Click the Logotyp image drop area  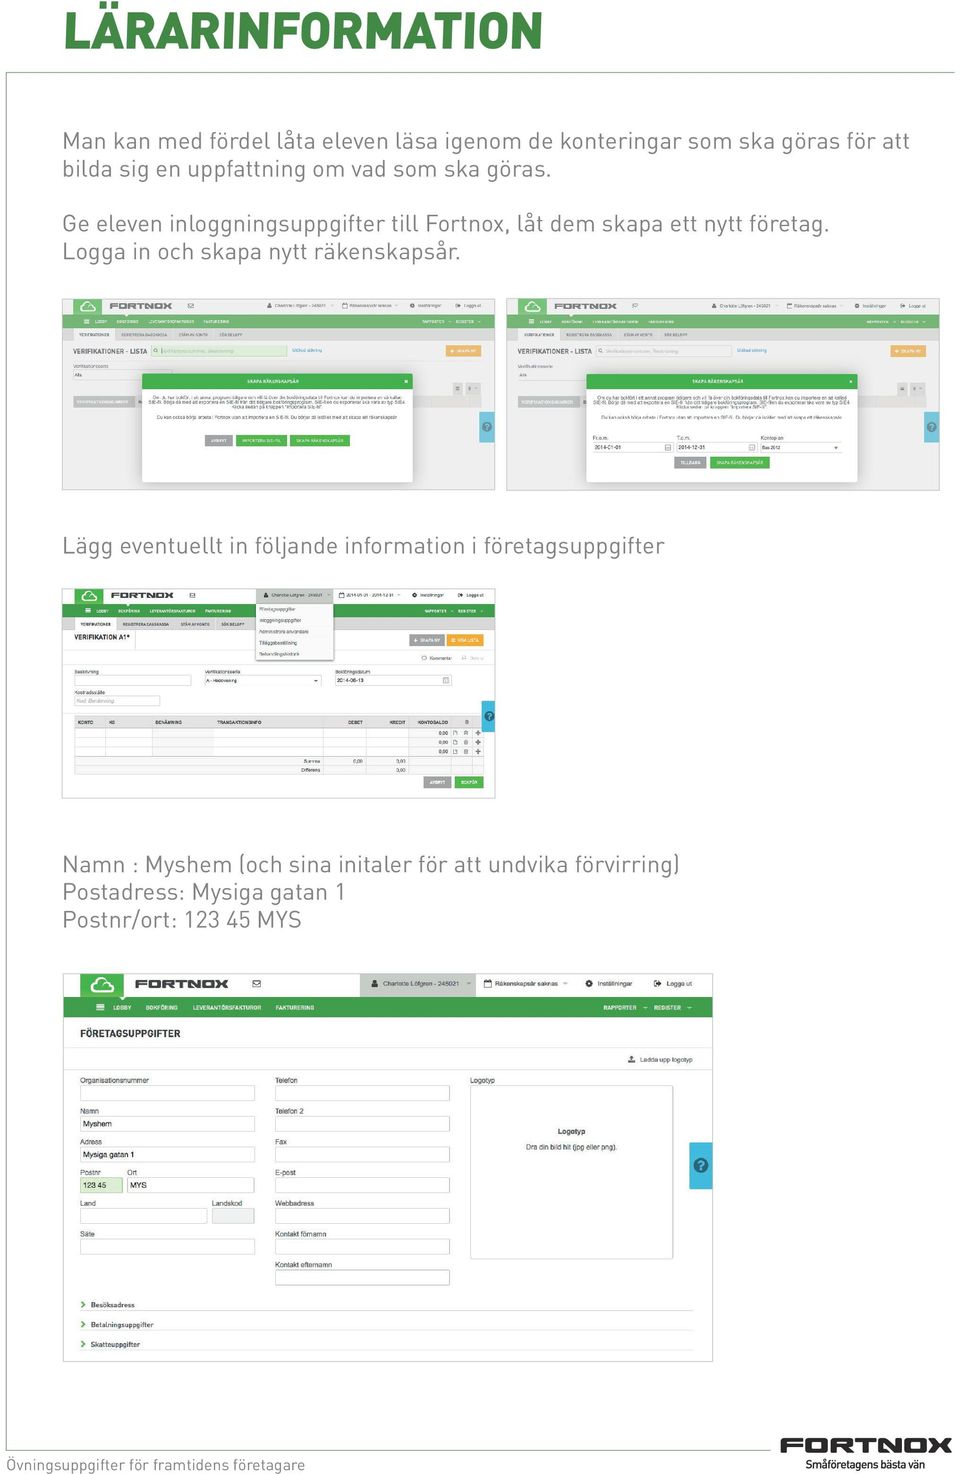571,1172
